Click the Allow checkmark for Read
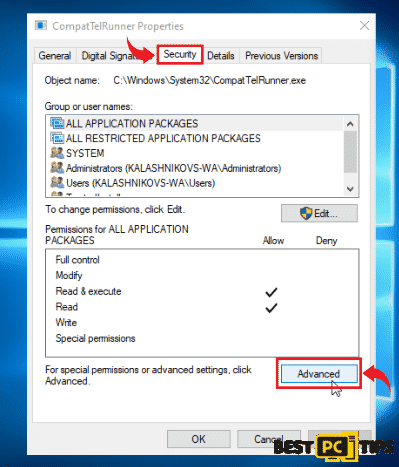The image size is (399, 467). click(271, 308)
